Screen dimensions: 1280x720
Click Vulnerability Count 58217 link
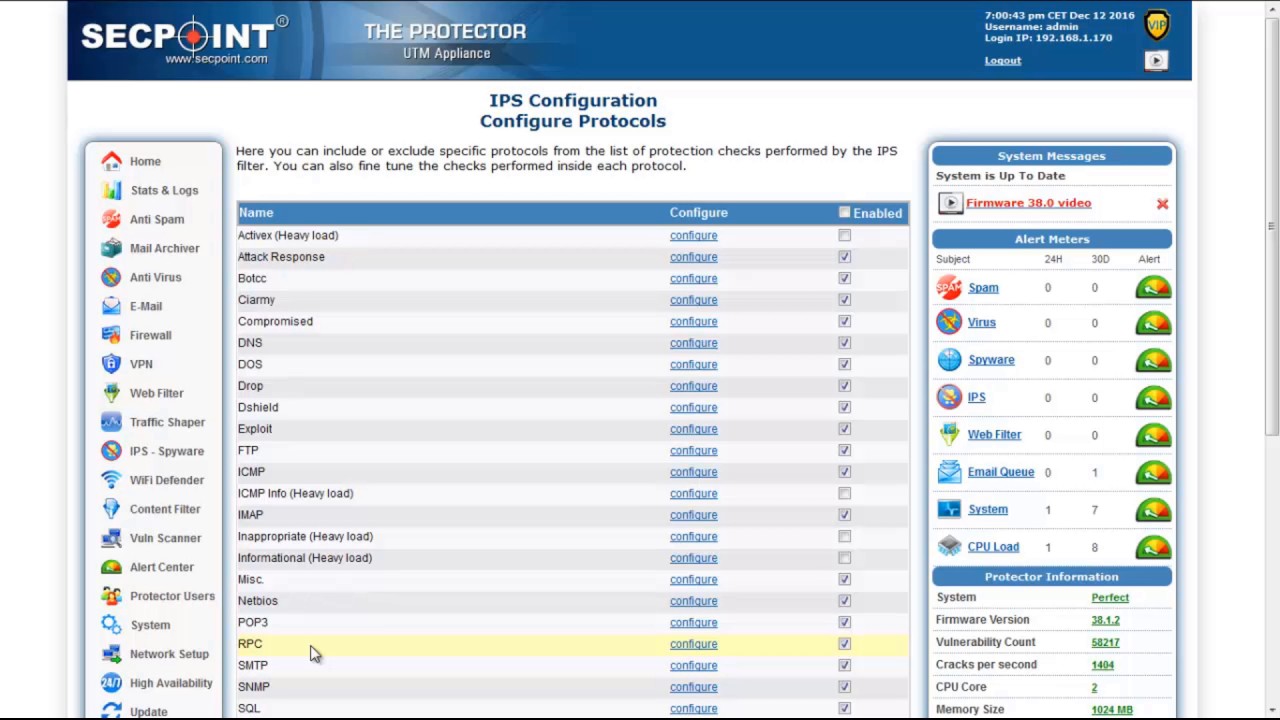(1105, 642)
